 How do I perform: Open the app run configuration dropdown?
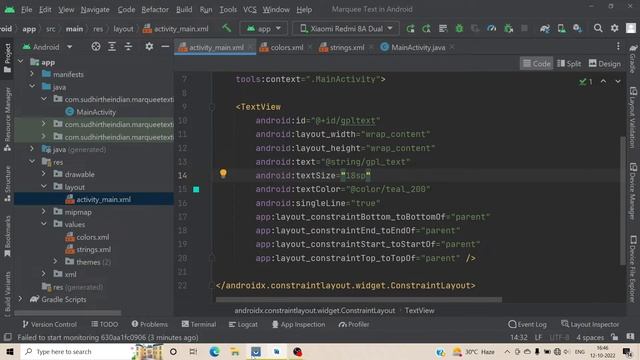pyautogui.click(x=264, y=29)
